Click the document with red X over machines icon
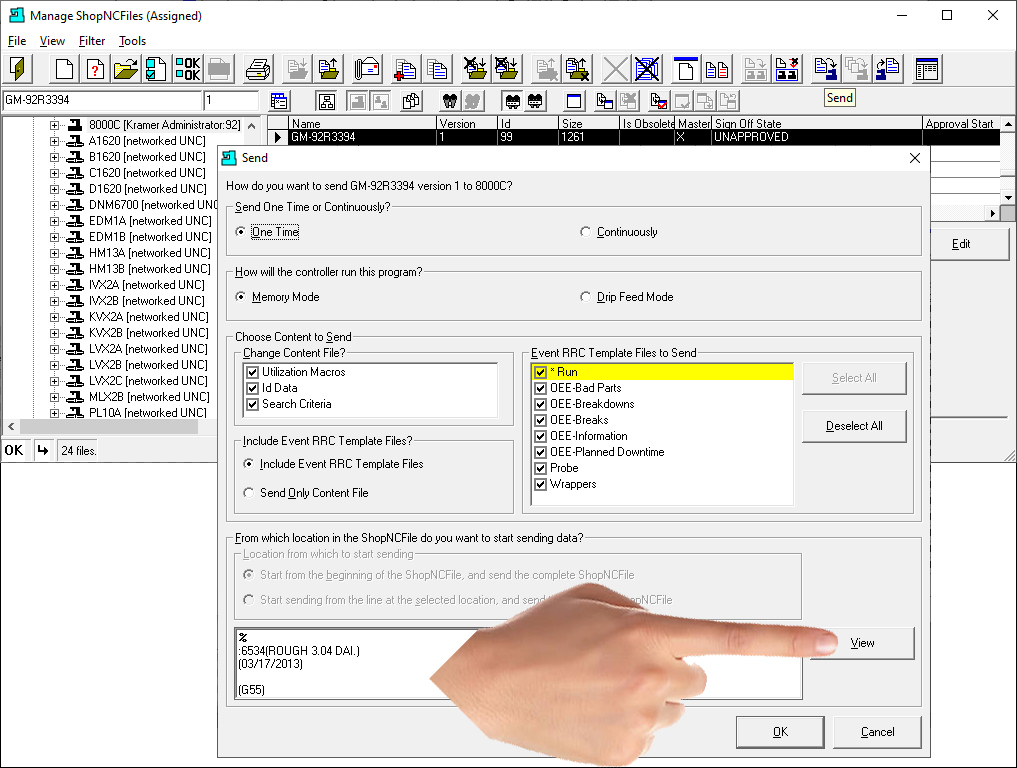The height and width of the screenshot is (768, 1017). [787, 69]
